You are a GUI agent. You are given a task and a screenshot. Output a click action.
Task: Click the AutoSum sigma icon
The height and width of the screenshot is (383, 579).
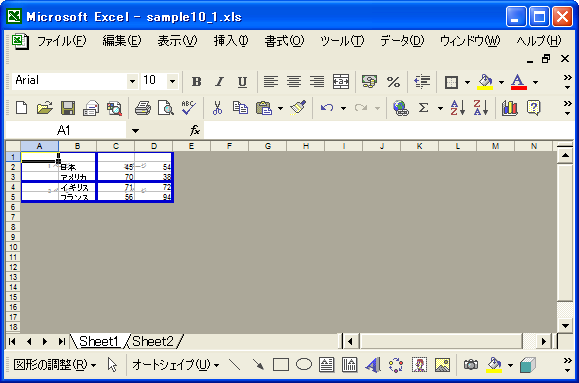coord(424,108)
